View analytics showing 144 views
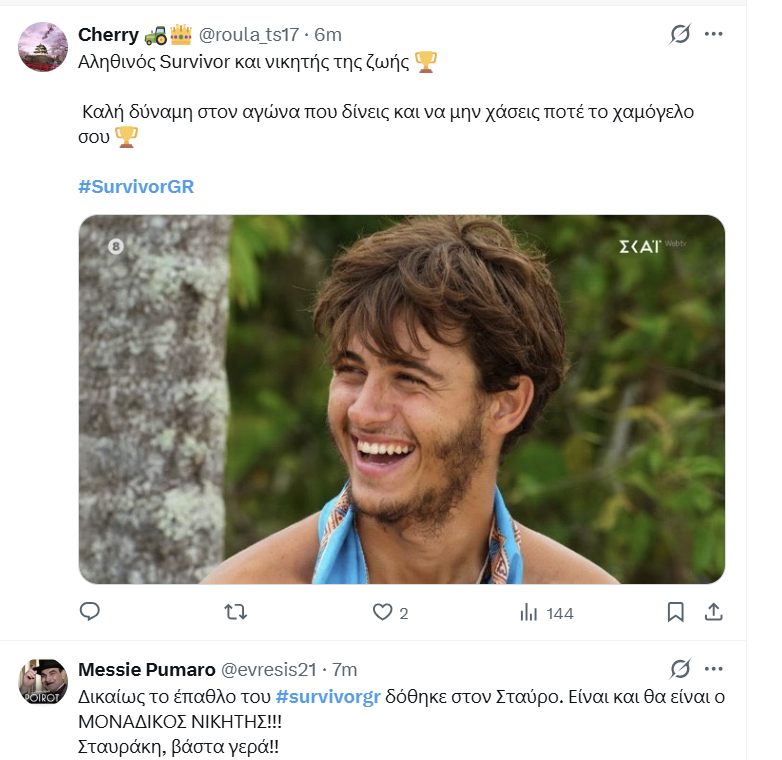 pos(547,612)
